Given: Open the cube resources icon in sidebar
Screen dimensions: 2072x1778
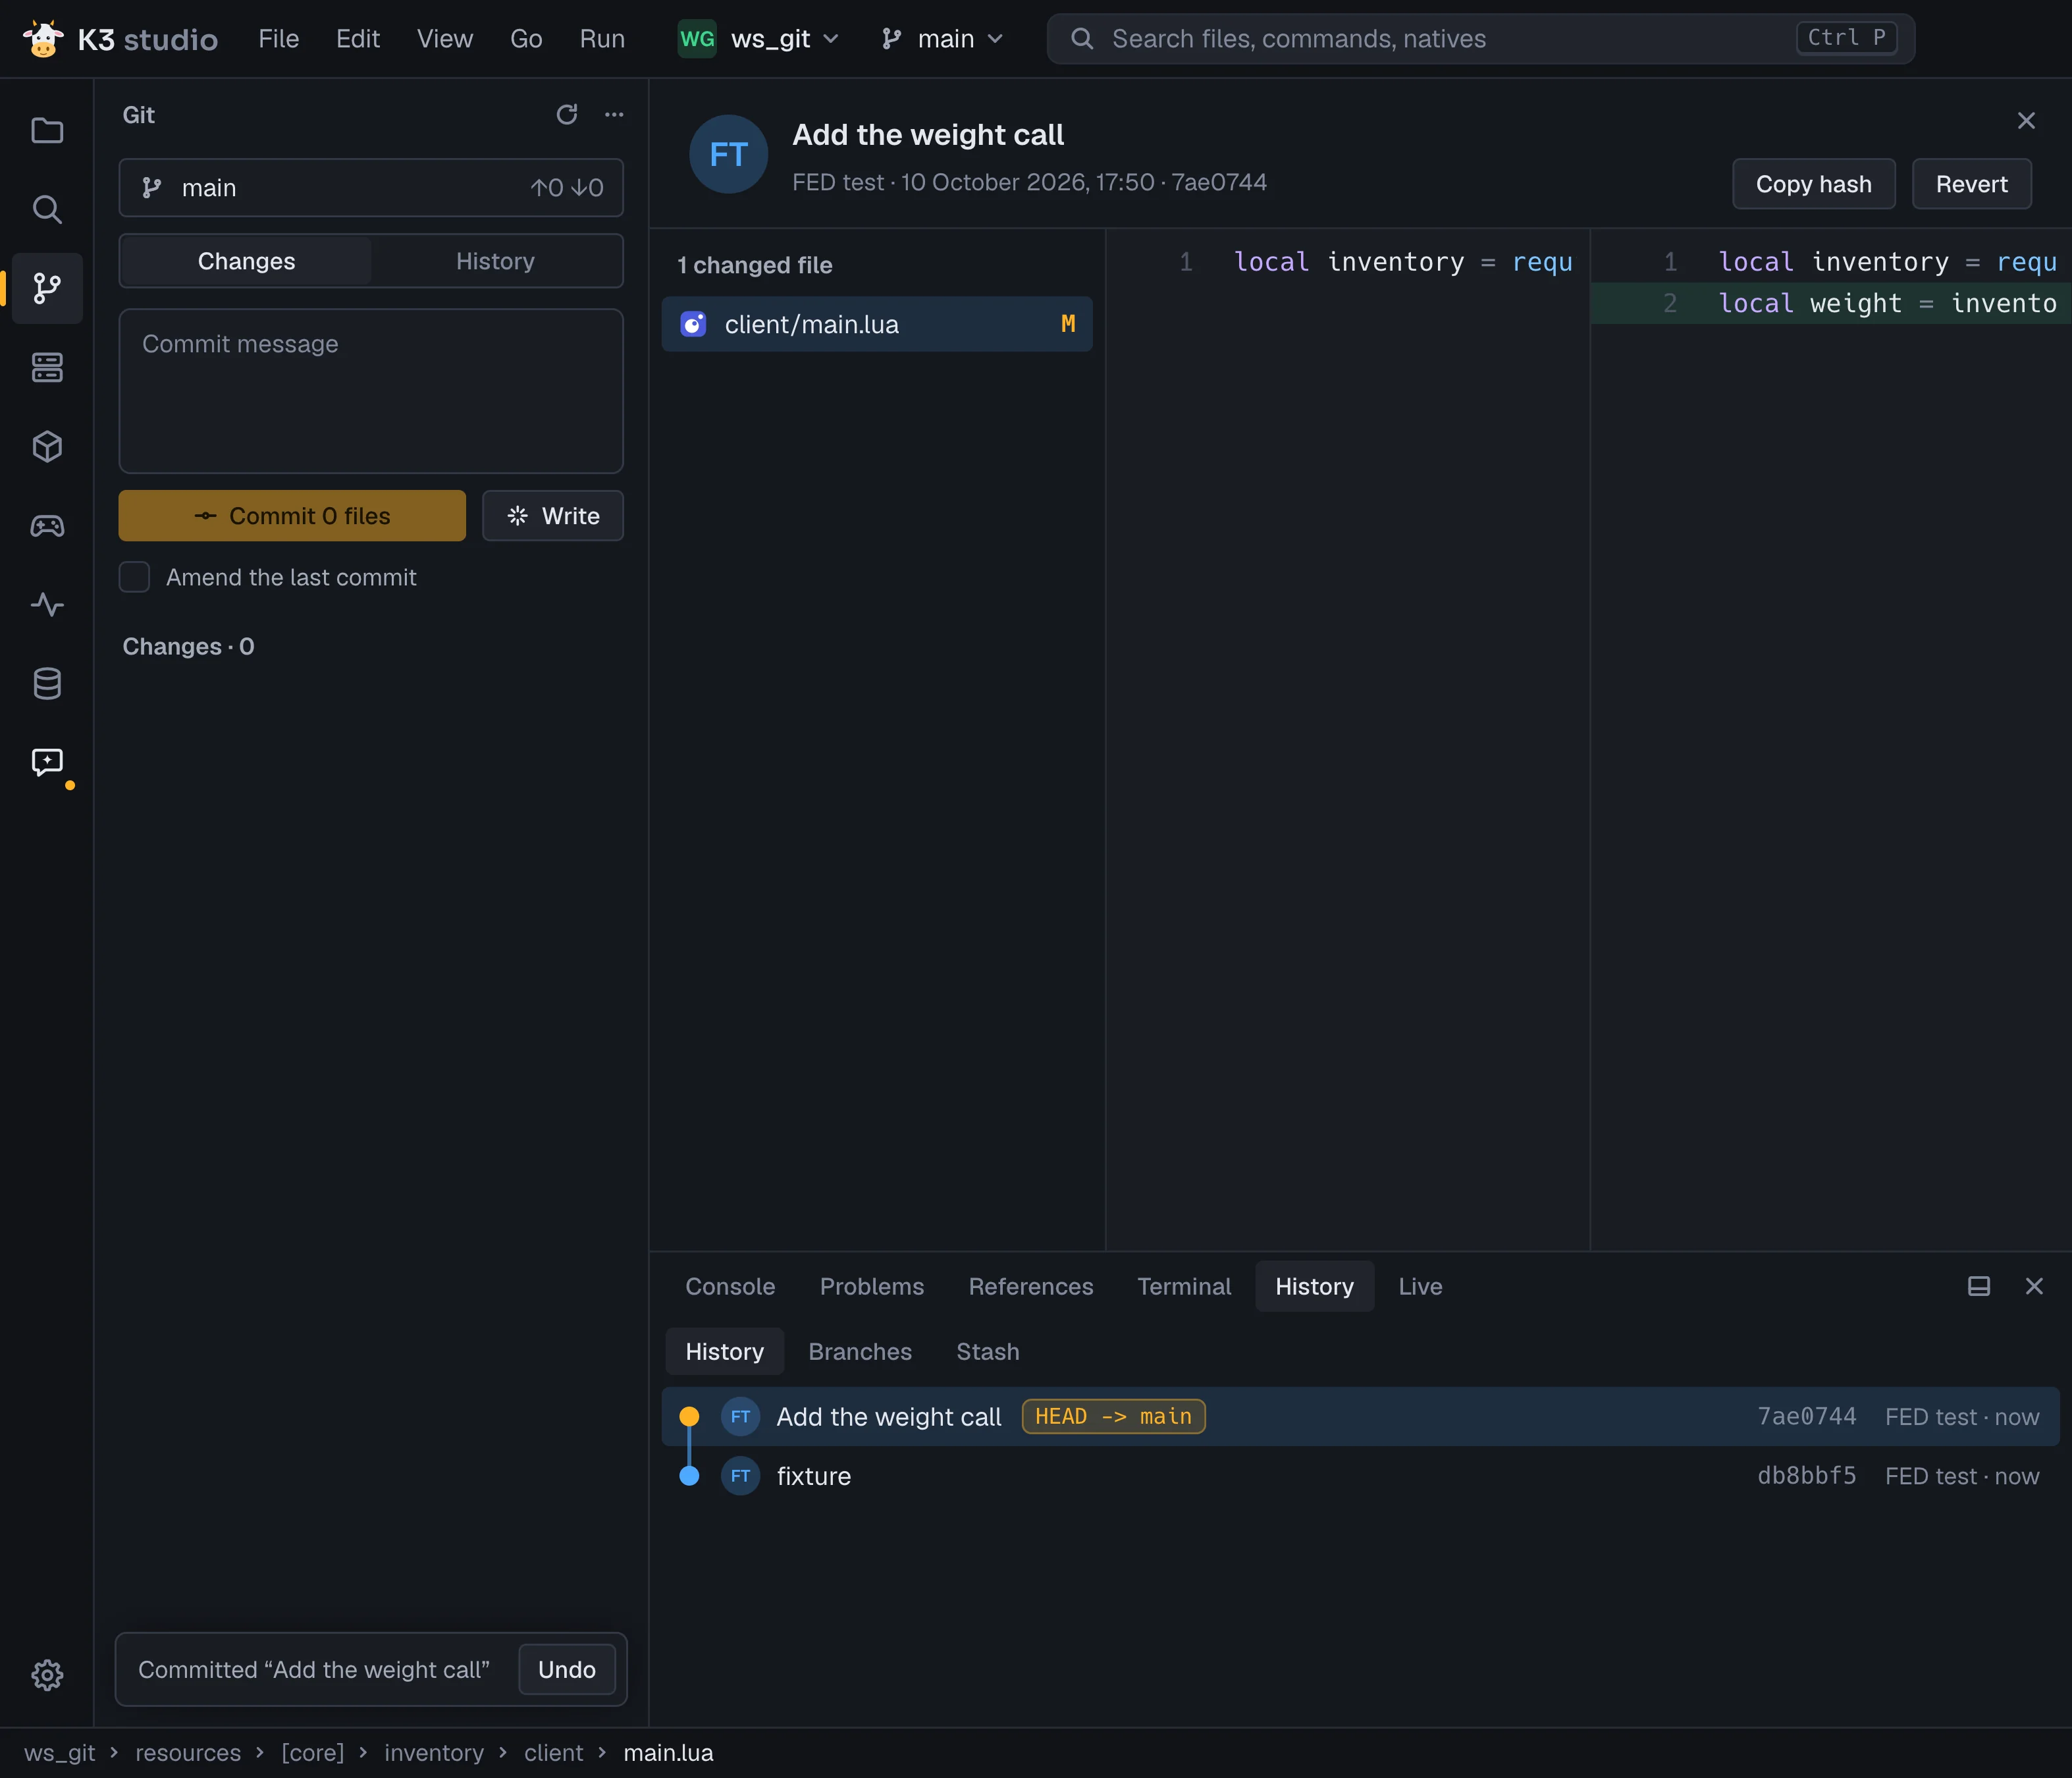Looking at the screenshot, I should (x=47, y=446).
